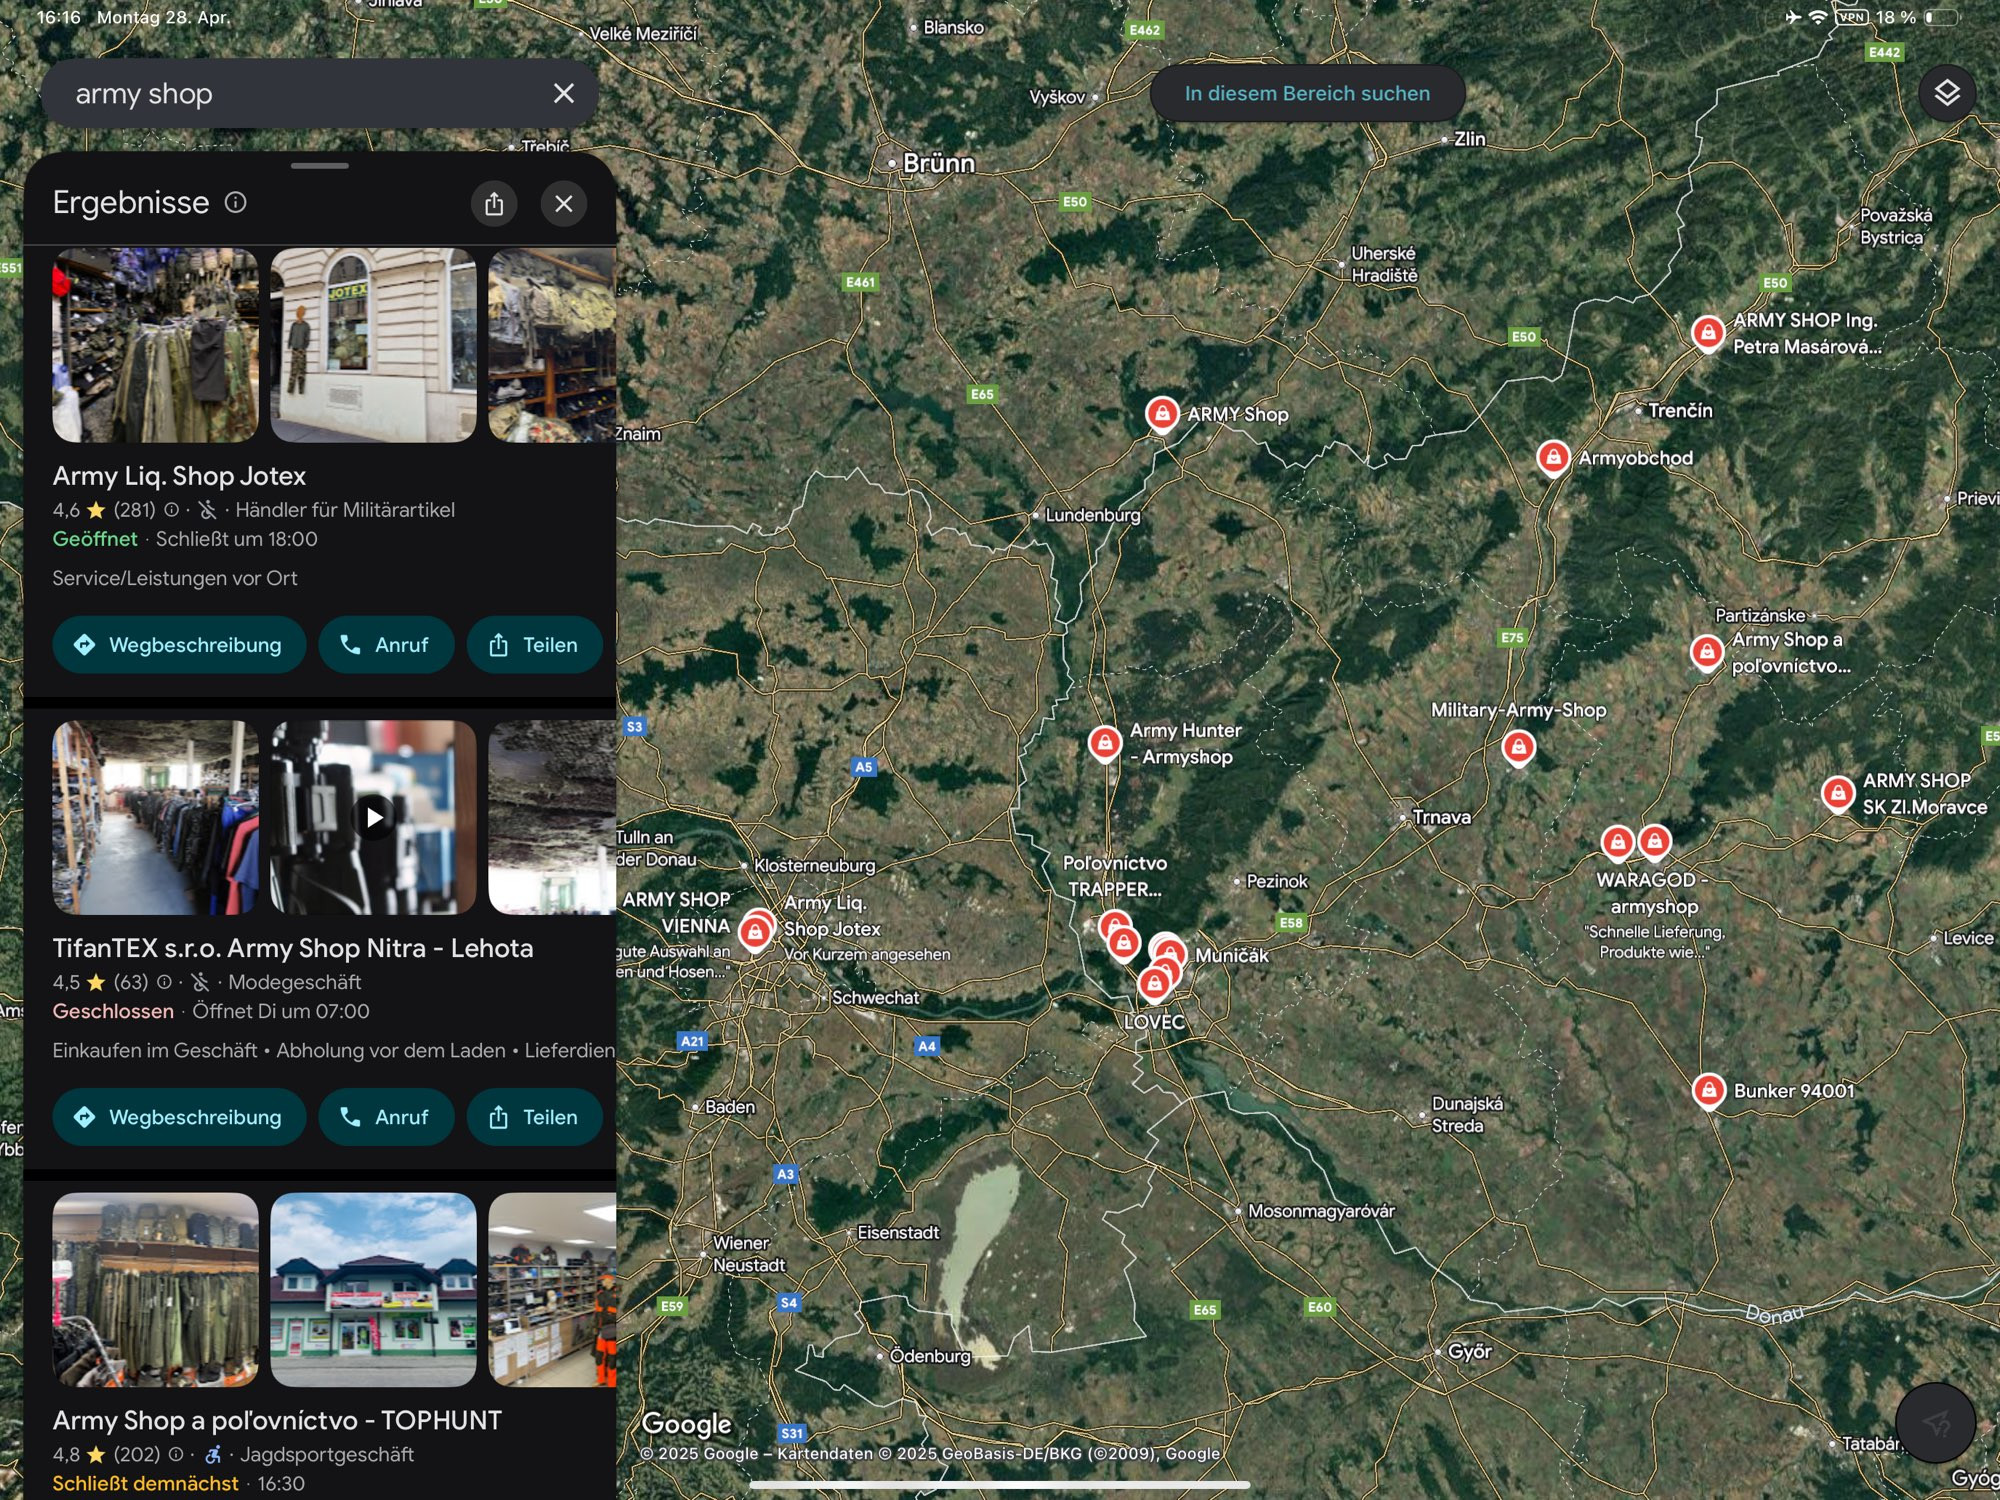Center map on my location
2000x1500 pixels.
coord(1935,1421)
